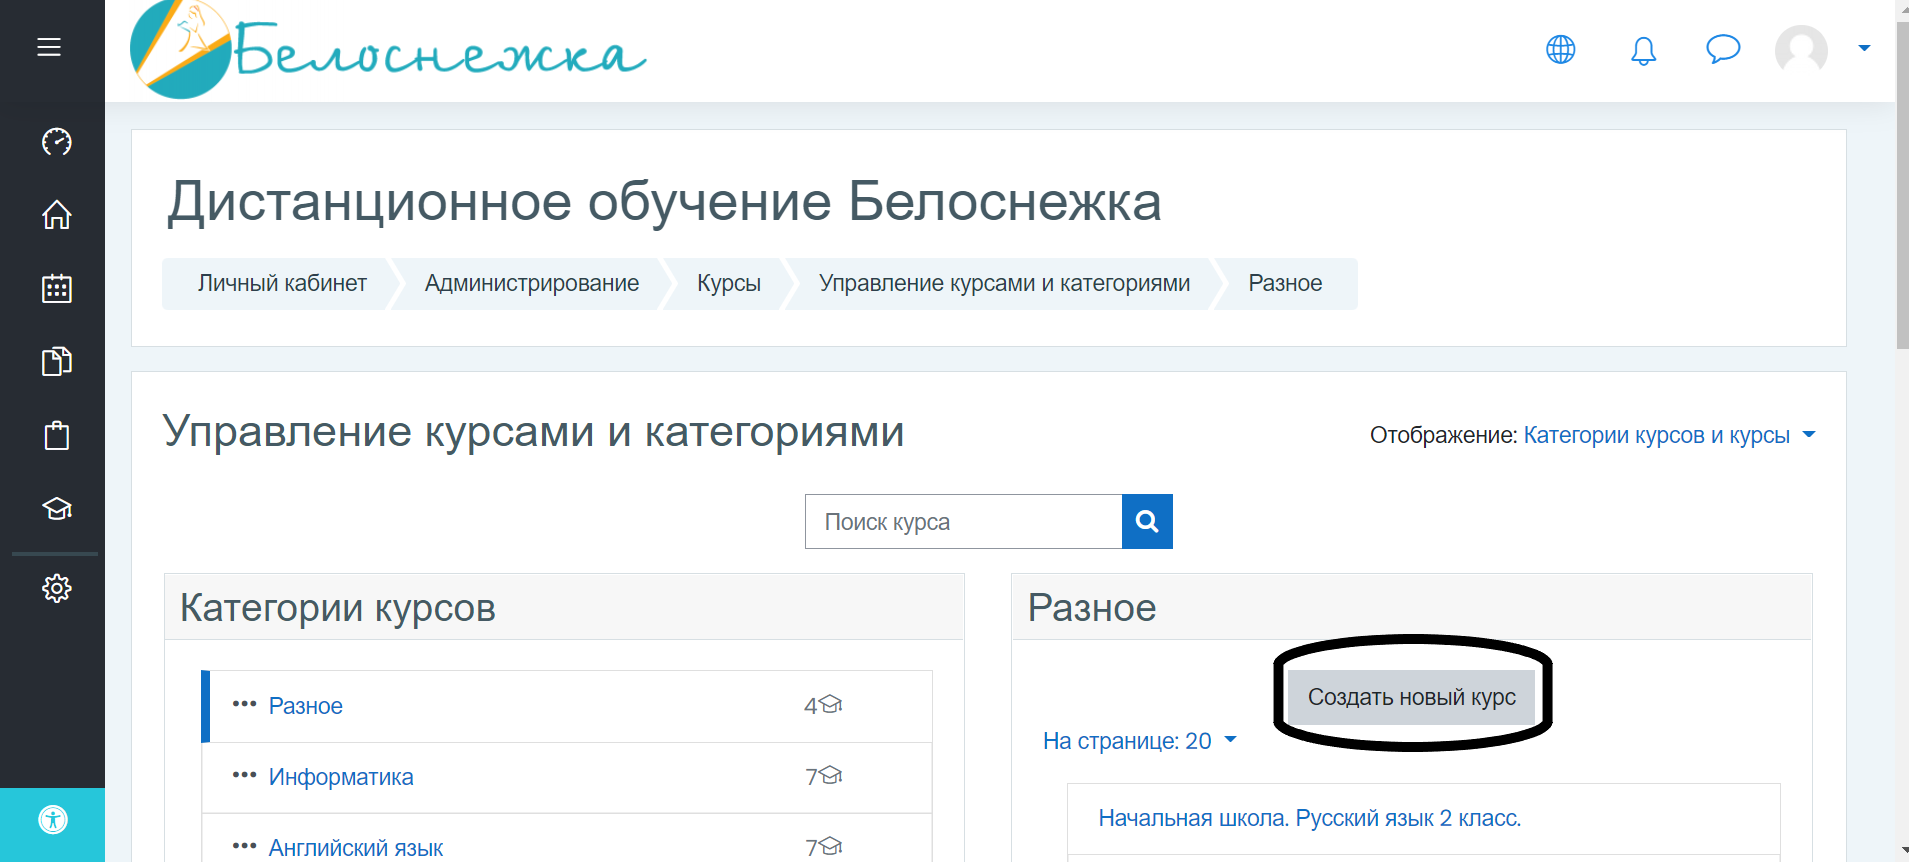Open Начальная школа. Русский язык 2 класс course

(x=1309, y=818)
